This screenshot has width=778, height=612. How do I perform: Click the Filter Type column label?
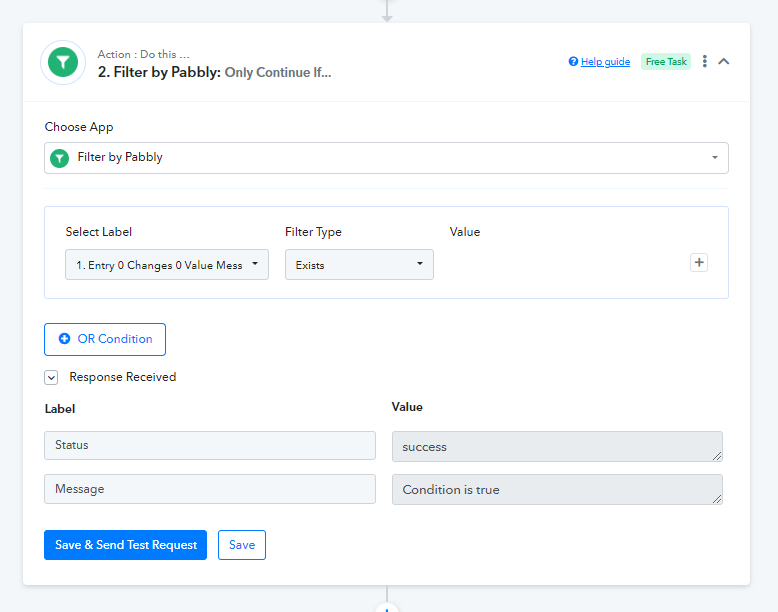[x=313, y=232]
